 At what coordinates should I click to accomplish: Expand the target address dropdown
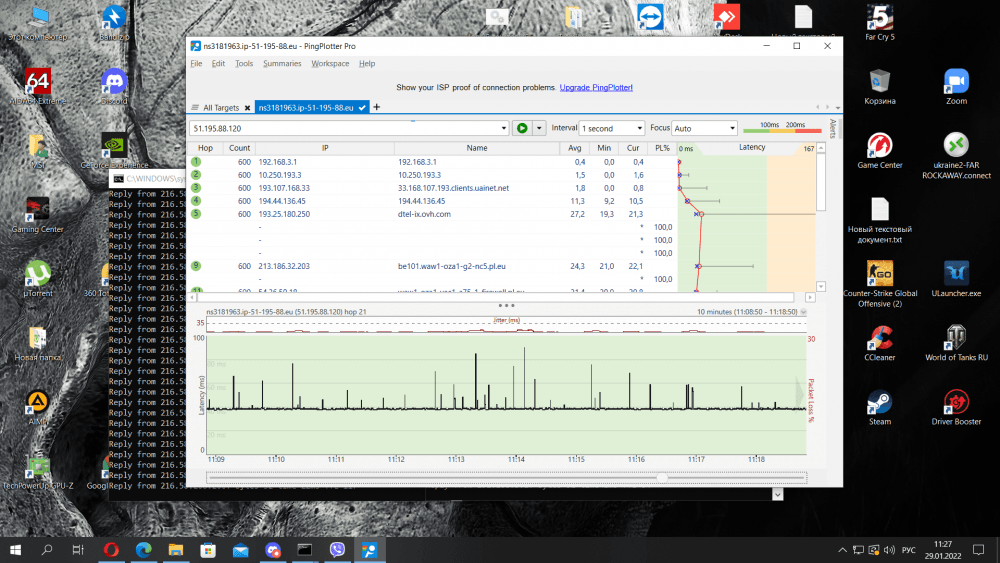504,128
